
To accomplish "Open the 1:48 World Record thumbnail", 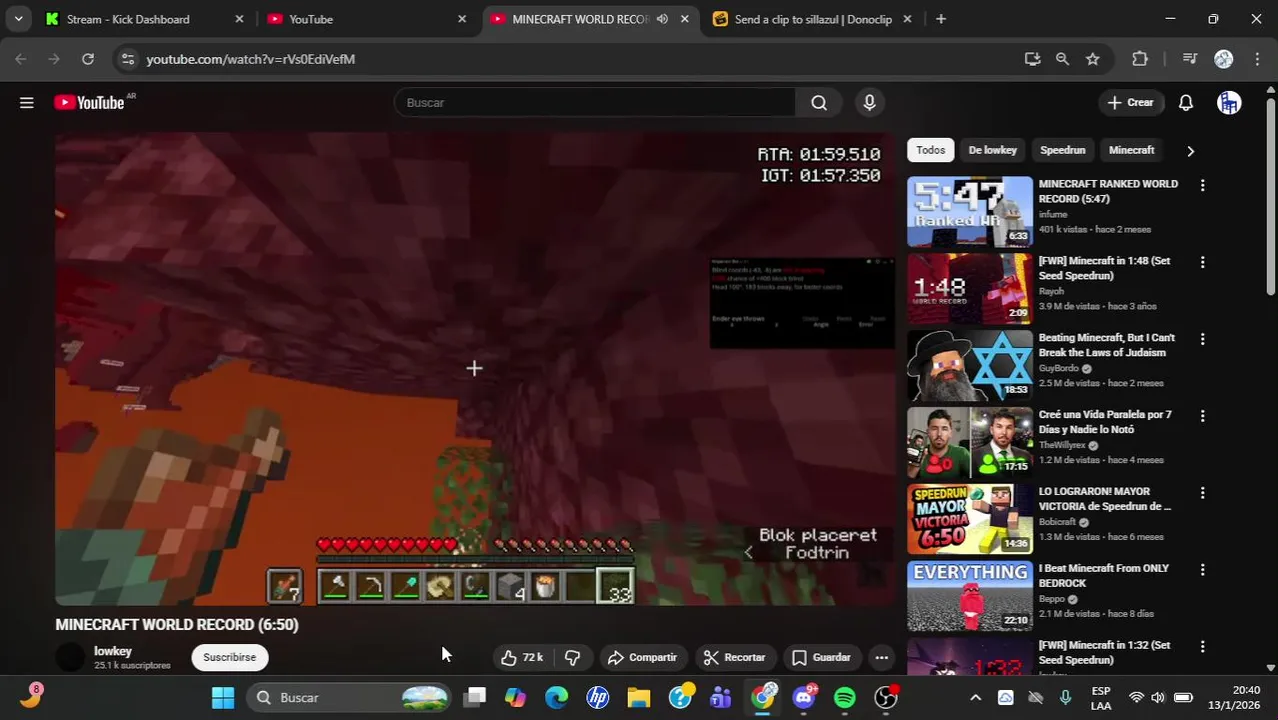I will pyautogui.click(x=970, y=288).
